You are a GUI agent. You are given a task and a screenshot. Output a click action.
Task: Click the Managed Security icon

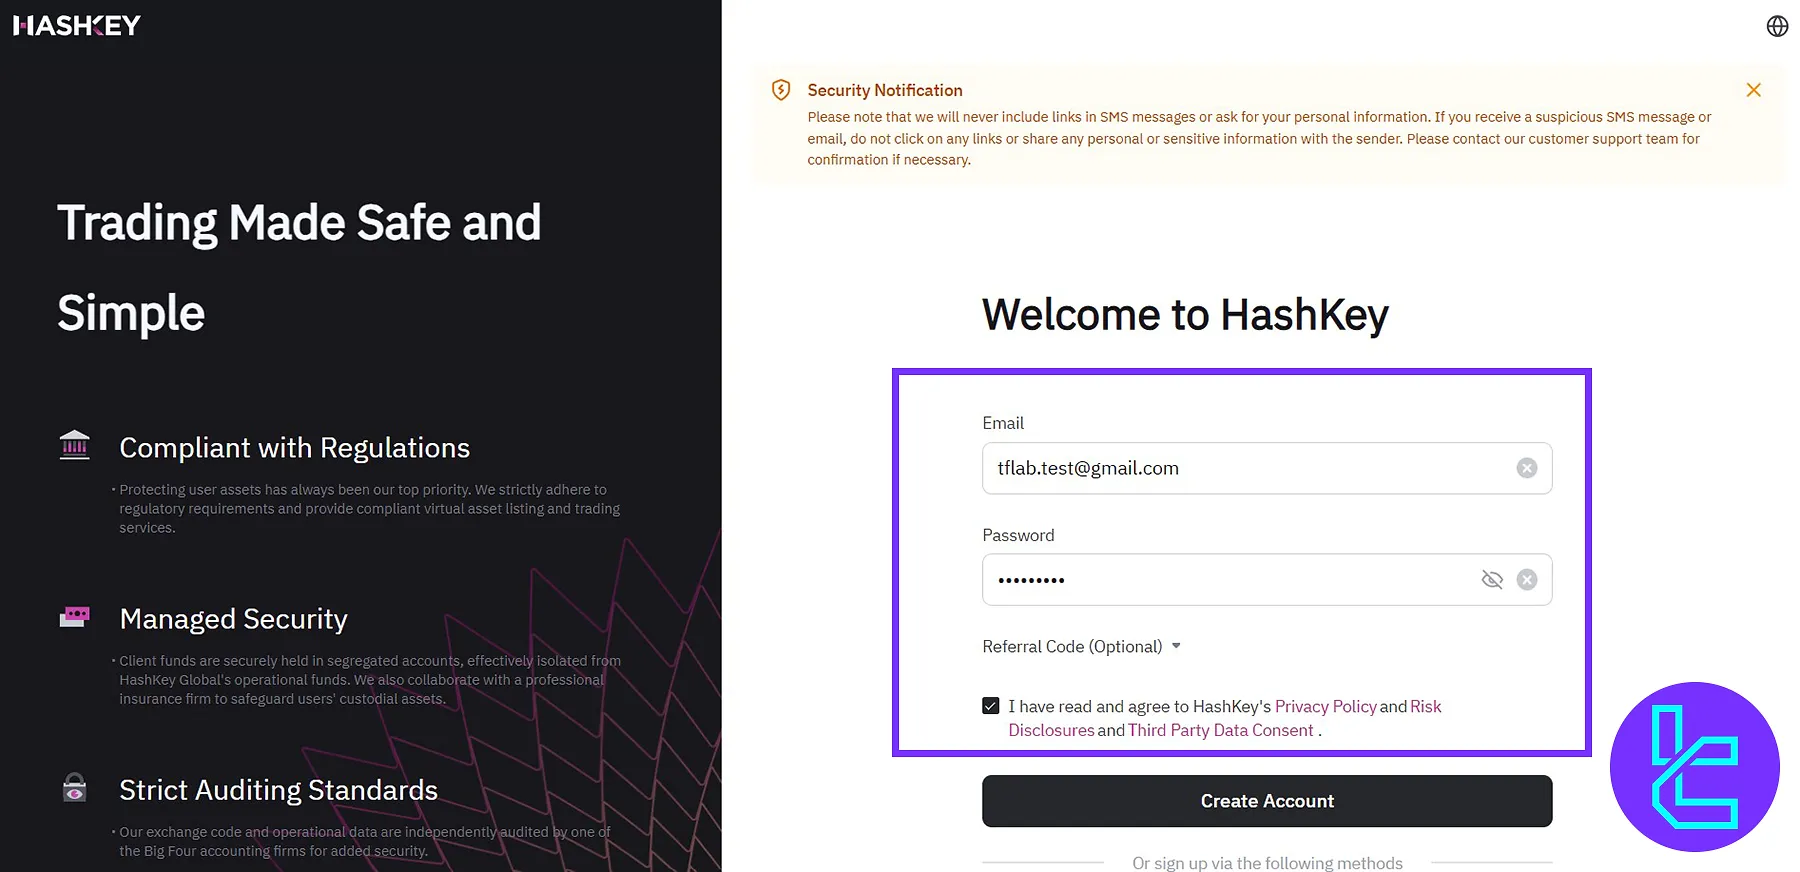pos(74,616)
